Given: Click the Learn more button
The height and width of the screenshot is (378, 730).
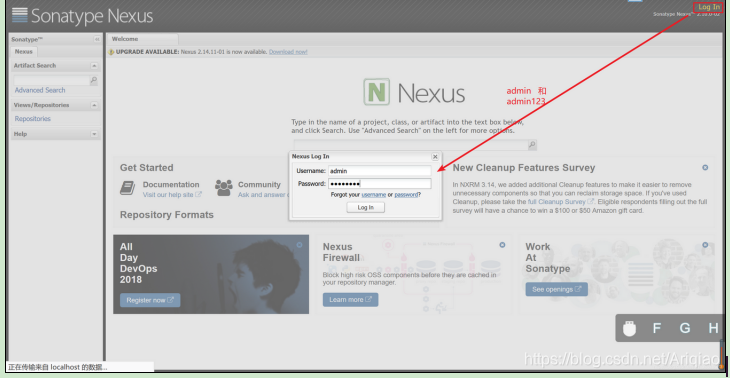Looking at the screenshot, I should (x=351, y=299).
